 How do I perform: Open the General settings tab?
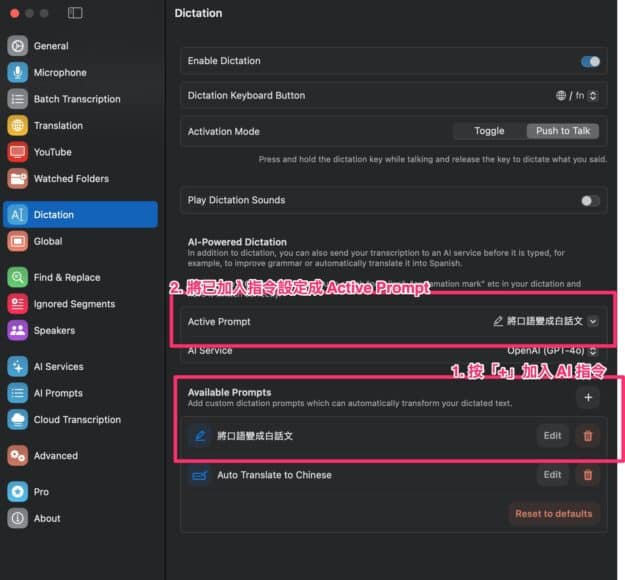click(x=51, y=46)
